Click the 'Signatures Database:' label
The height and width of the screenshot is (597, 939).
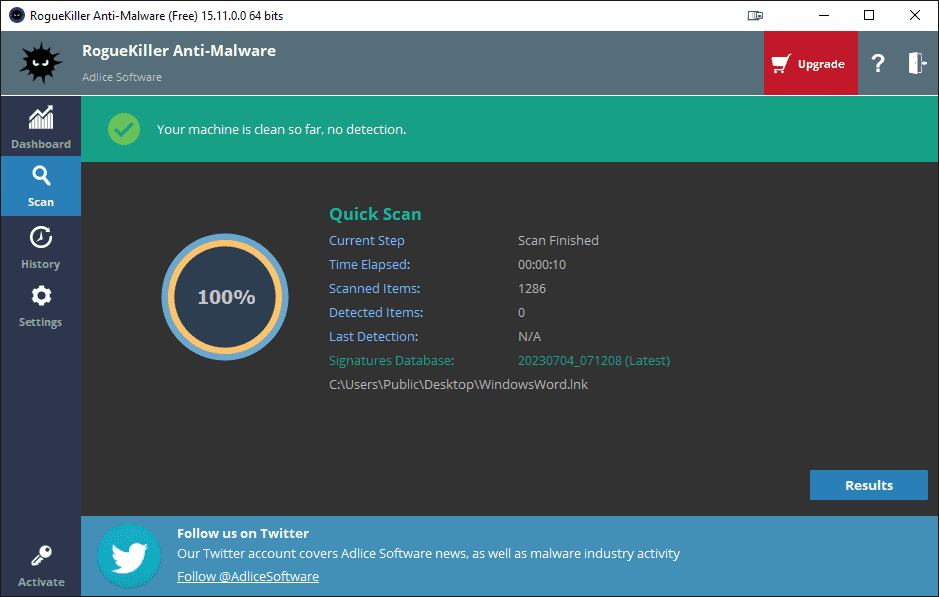pyautogui.click(x=392, y=360)
